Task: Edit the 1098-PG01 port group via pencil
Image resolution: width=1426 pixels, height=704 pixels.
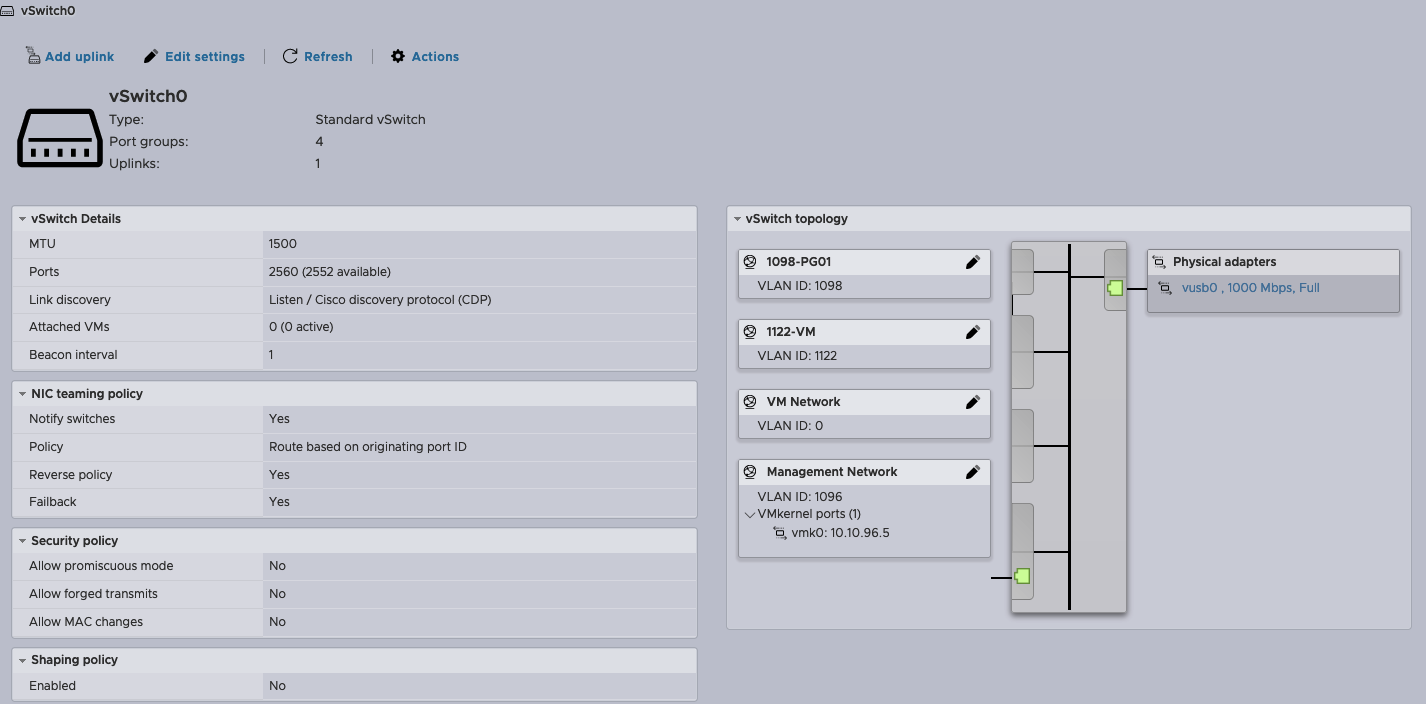Action: 973,261
